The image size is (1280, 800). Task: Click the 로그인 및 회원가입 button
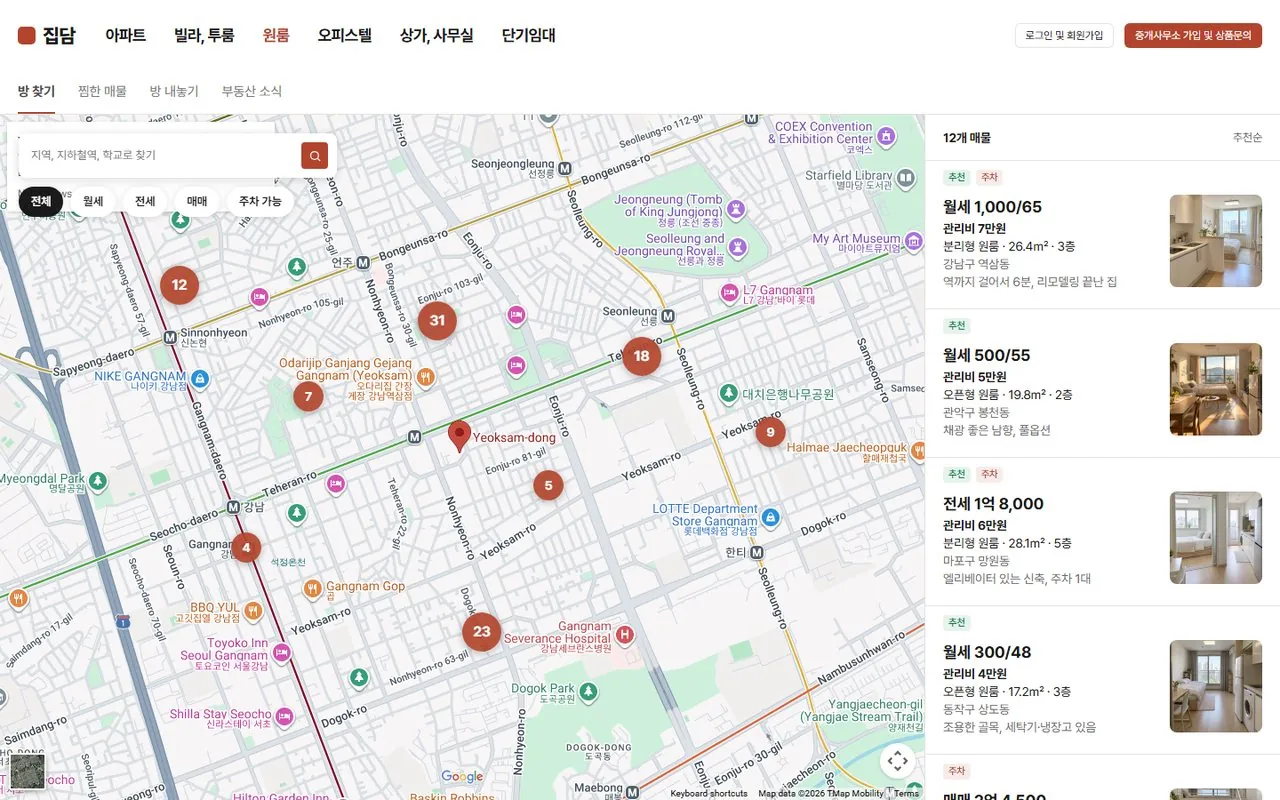pyautogui.click(x=1064, y=36)
